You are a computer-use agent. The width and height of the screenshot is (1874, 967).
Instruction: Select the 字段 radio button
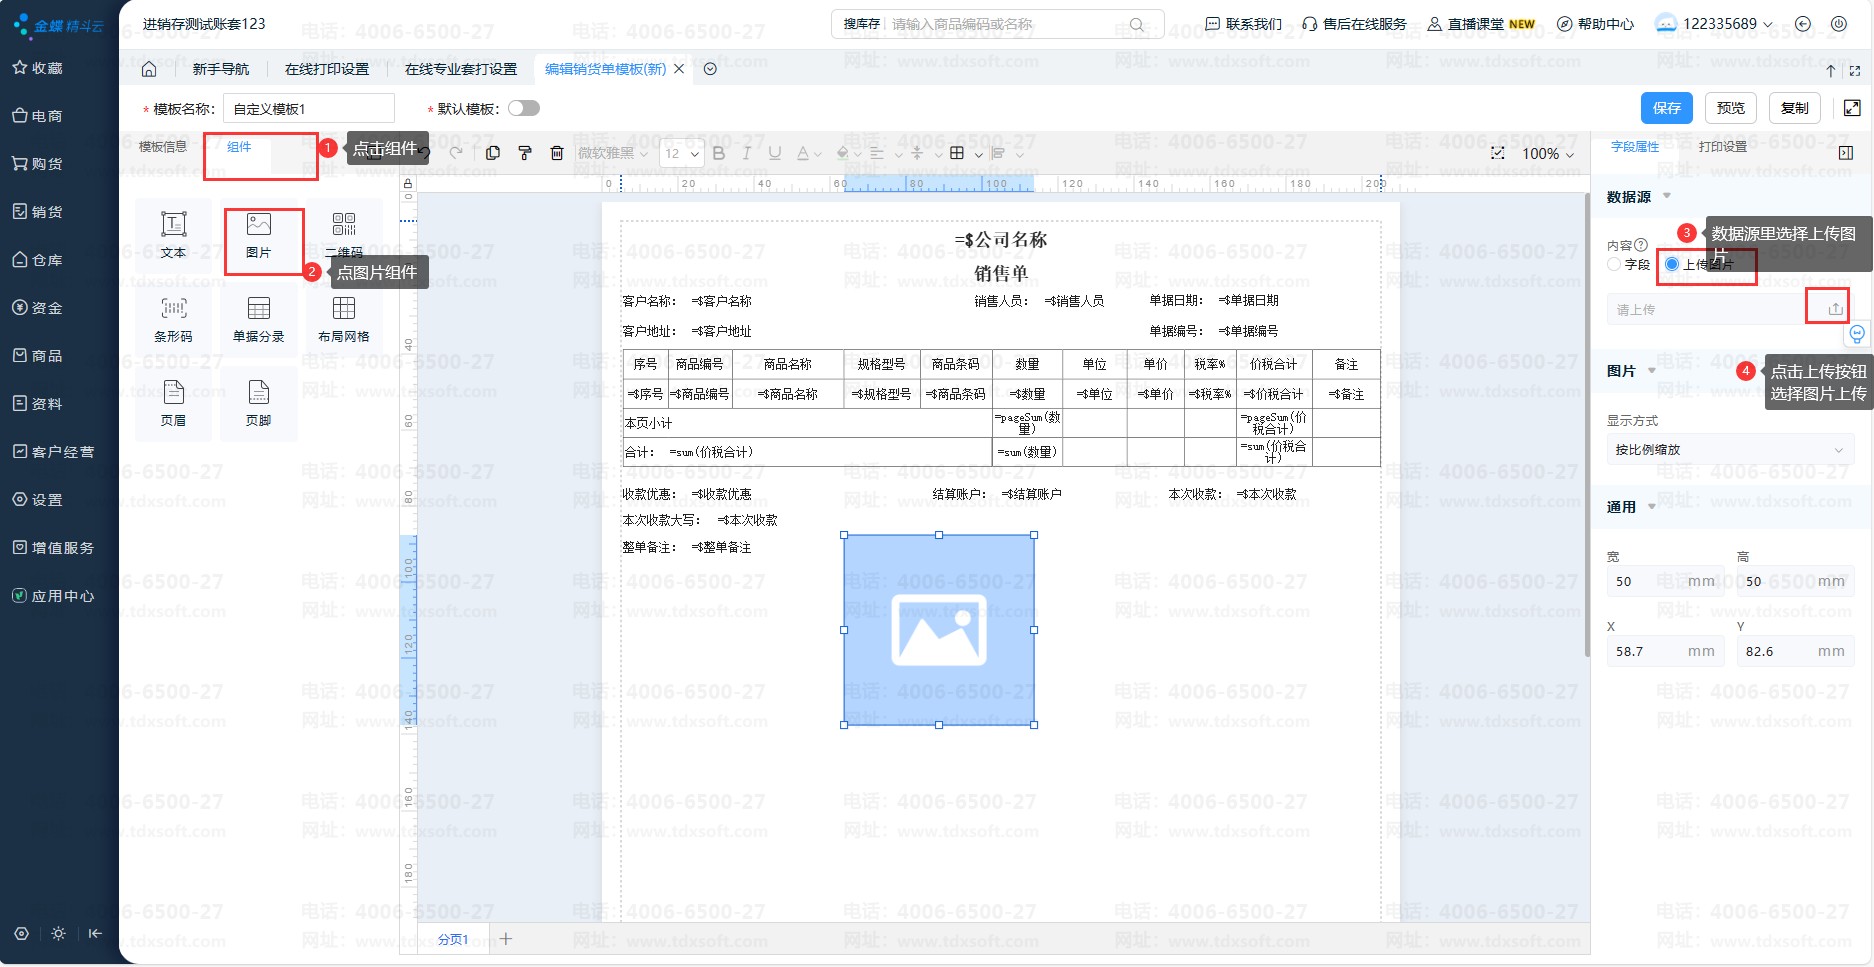click(x=1614, y=264)
